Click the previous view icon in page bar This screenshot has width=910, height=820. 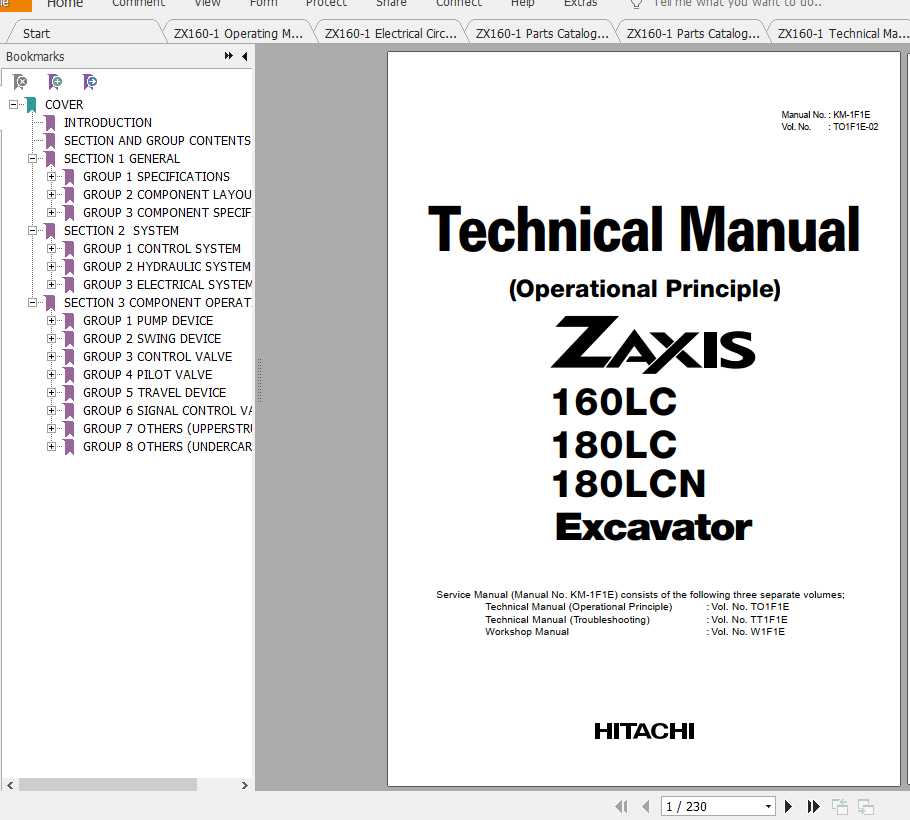click(840, 806)
